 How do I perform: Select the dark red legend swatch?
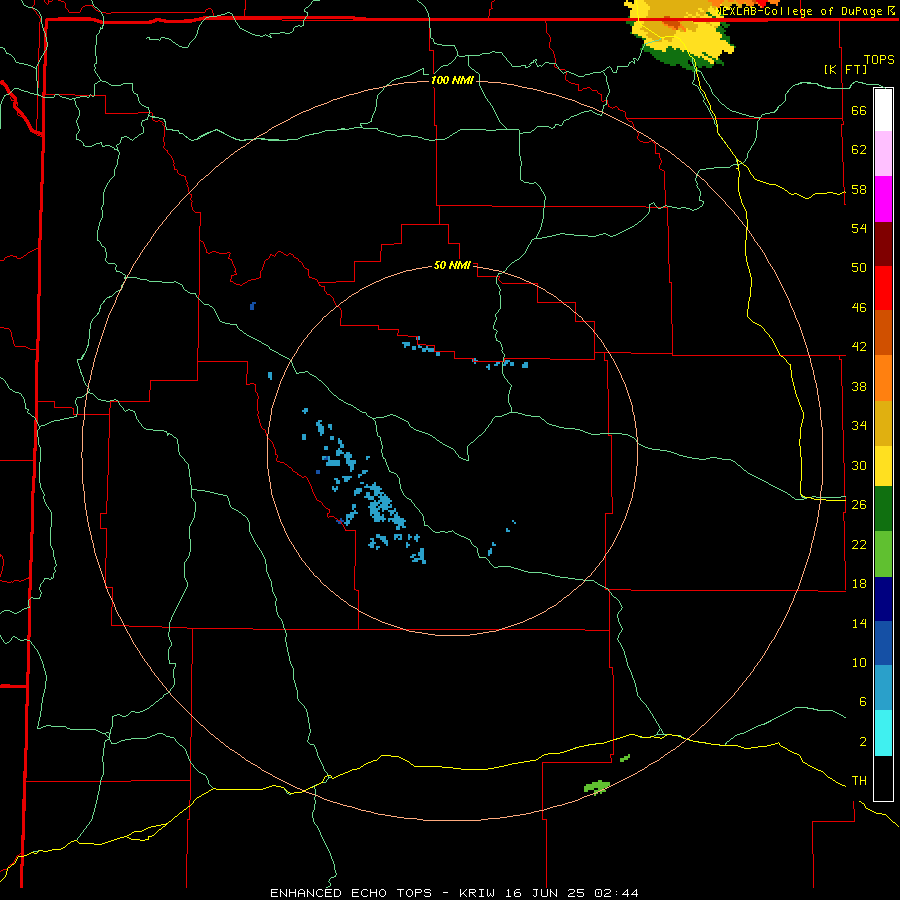tap(883, 244)
